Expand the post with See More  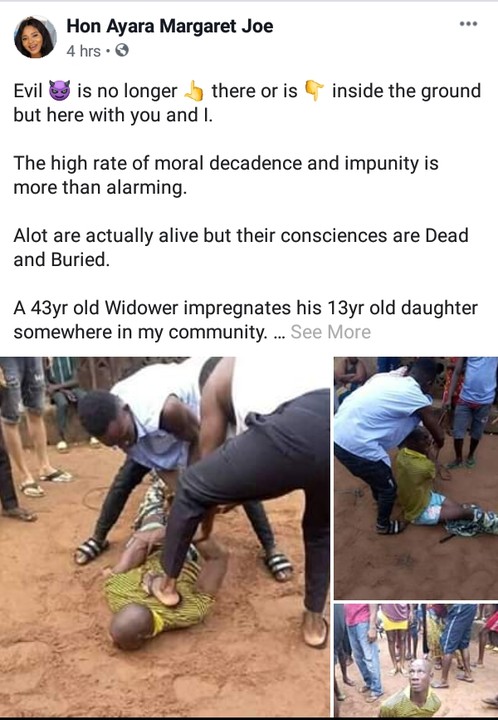(x=330, y=332)
